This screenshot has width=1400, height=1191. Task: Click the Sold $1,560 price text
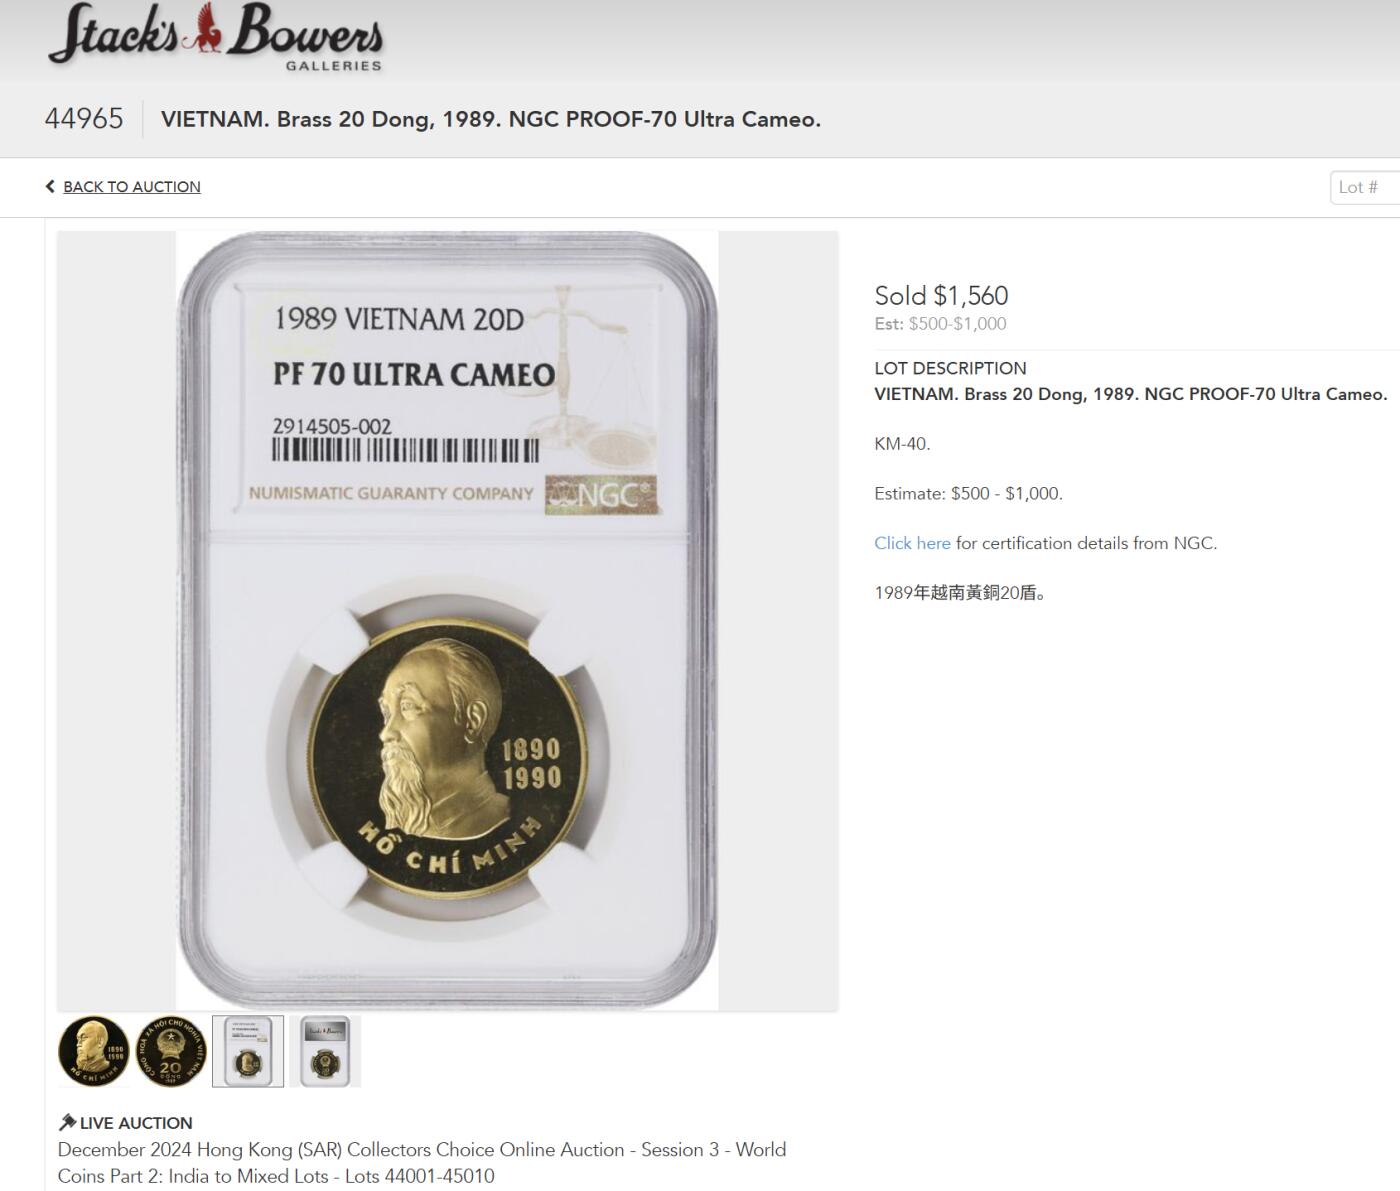click(941, 296)
